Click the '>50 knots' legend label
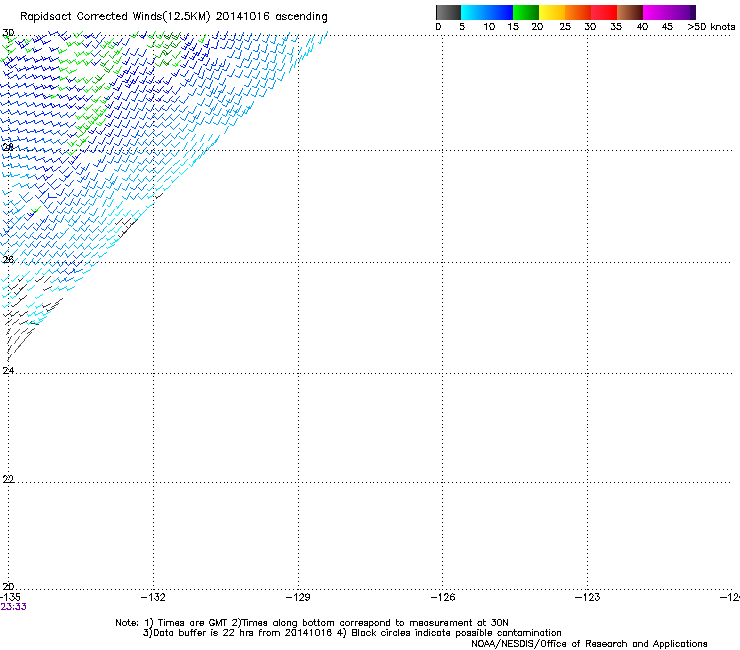This screenshot has width=740, height=650. pos(711,27)
